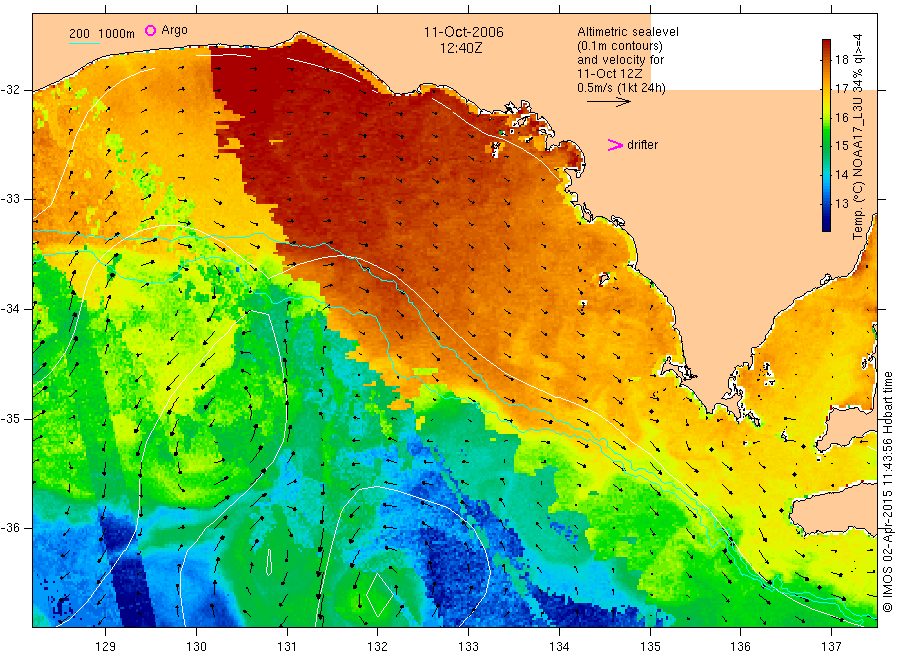The width and height of the screenshot is (900, 660).
Task: Click the color bar label 13
Action: (x=841, y=203)
